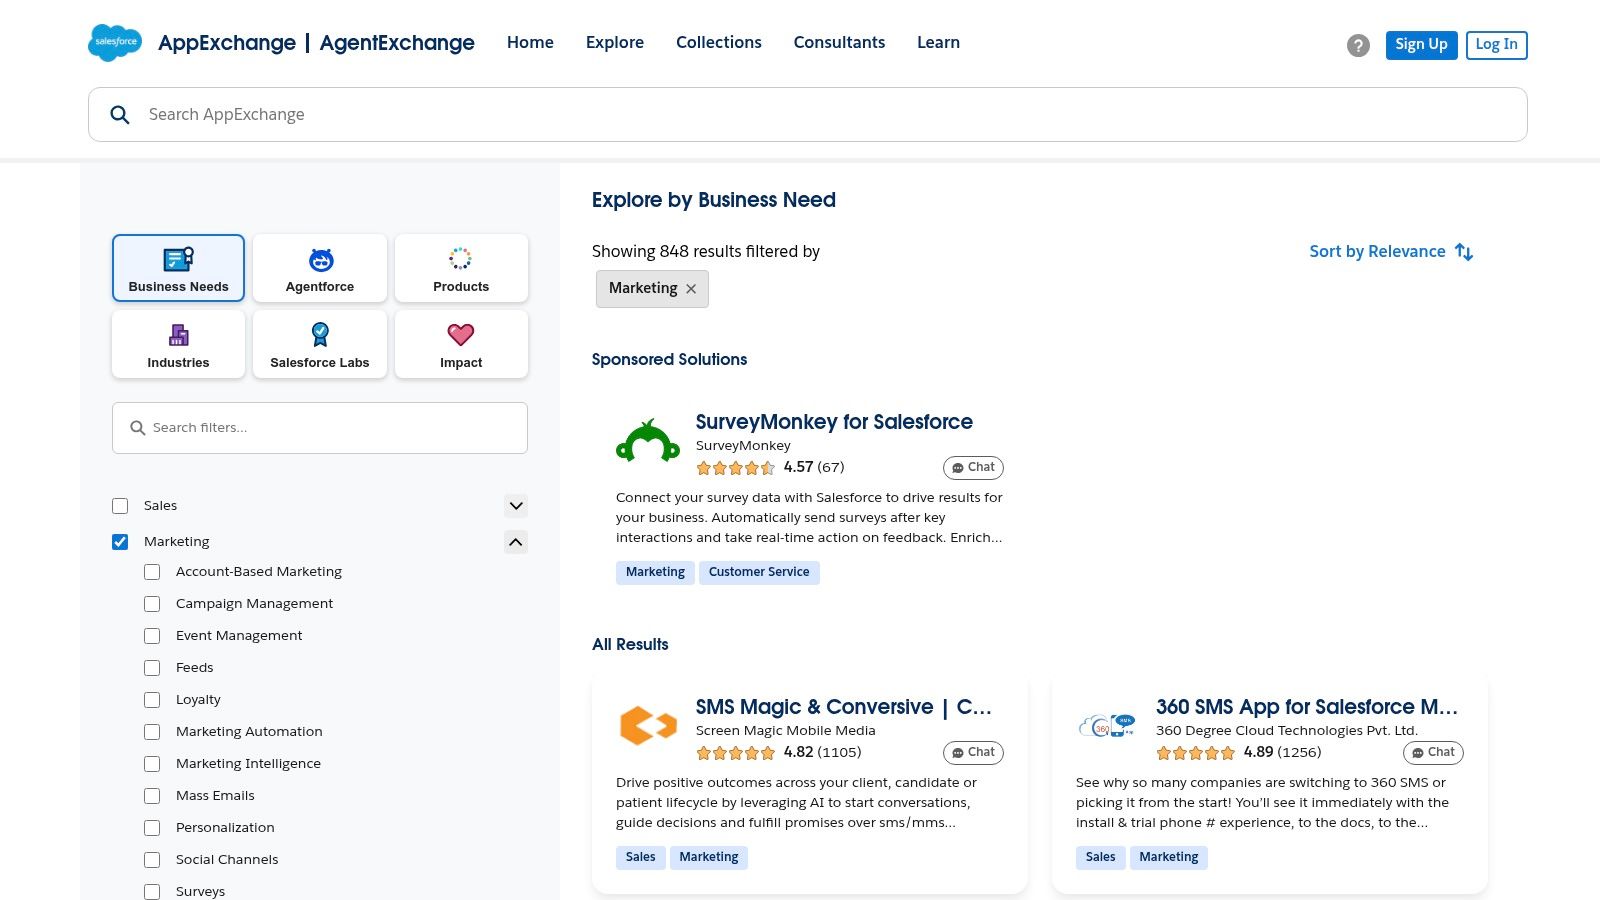This screenshot has height=900, width=1600.
Task: Click the Search filters input field
Action: point(320,428)
